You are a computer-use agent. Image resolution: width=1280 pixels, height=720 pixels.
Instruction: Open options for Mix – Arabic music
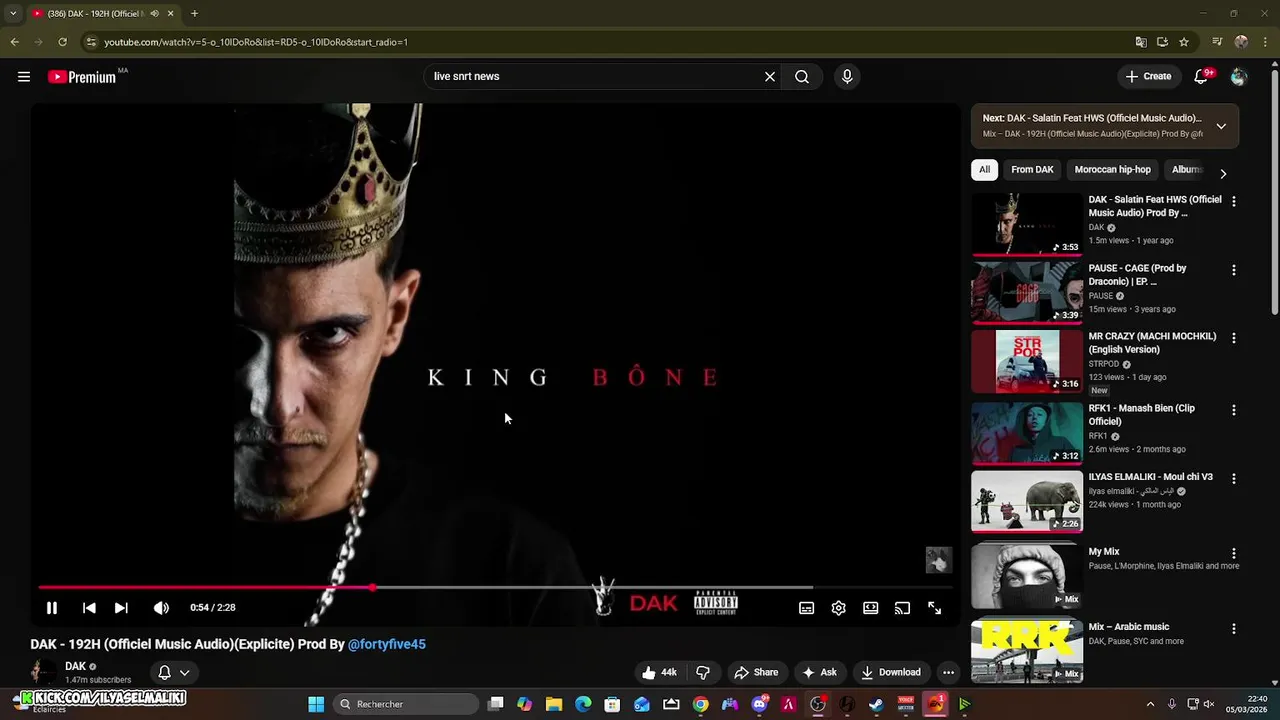[1233, 629]
